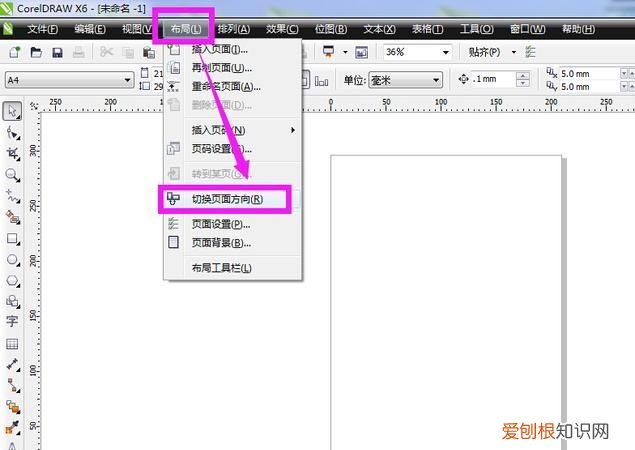Open the 编辑(E) menu
This screenshot has height=450, width=635.
point(90,29)
